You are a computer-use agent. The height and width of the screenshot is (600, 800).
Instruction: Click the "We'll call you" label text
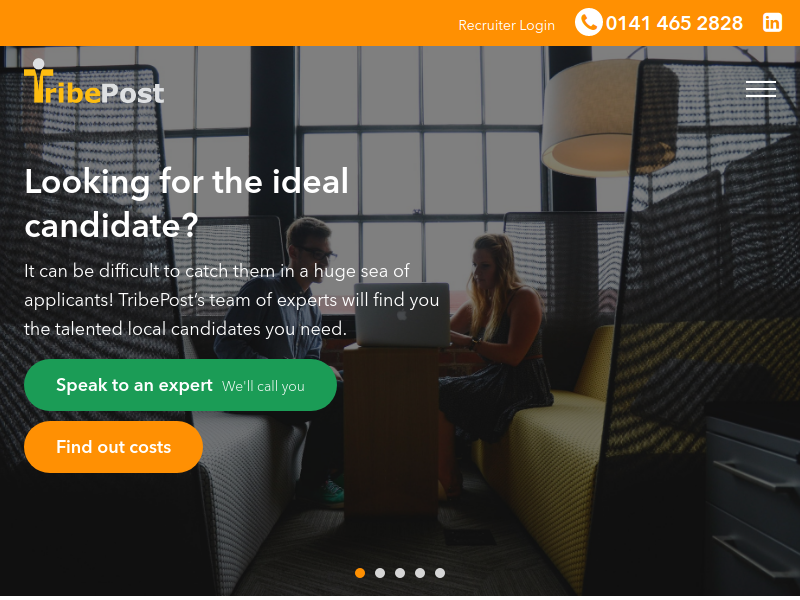point(263,386)
